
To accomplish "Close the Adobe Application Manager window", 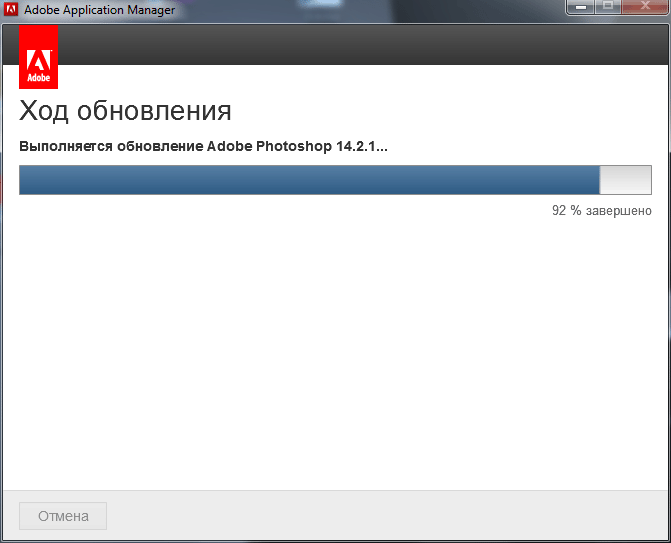I will click(x=645, y=7).
